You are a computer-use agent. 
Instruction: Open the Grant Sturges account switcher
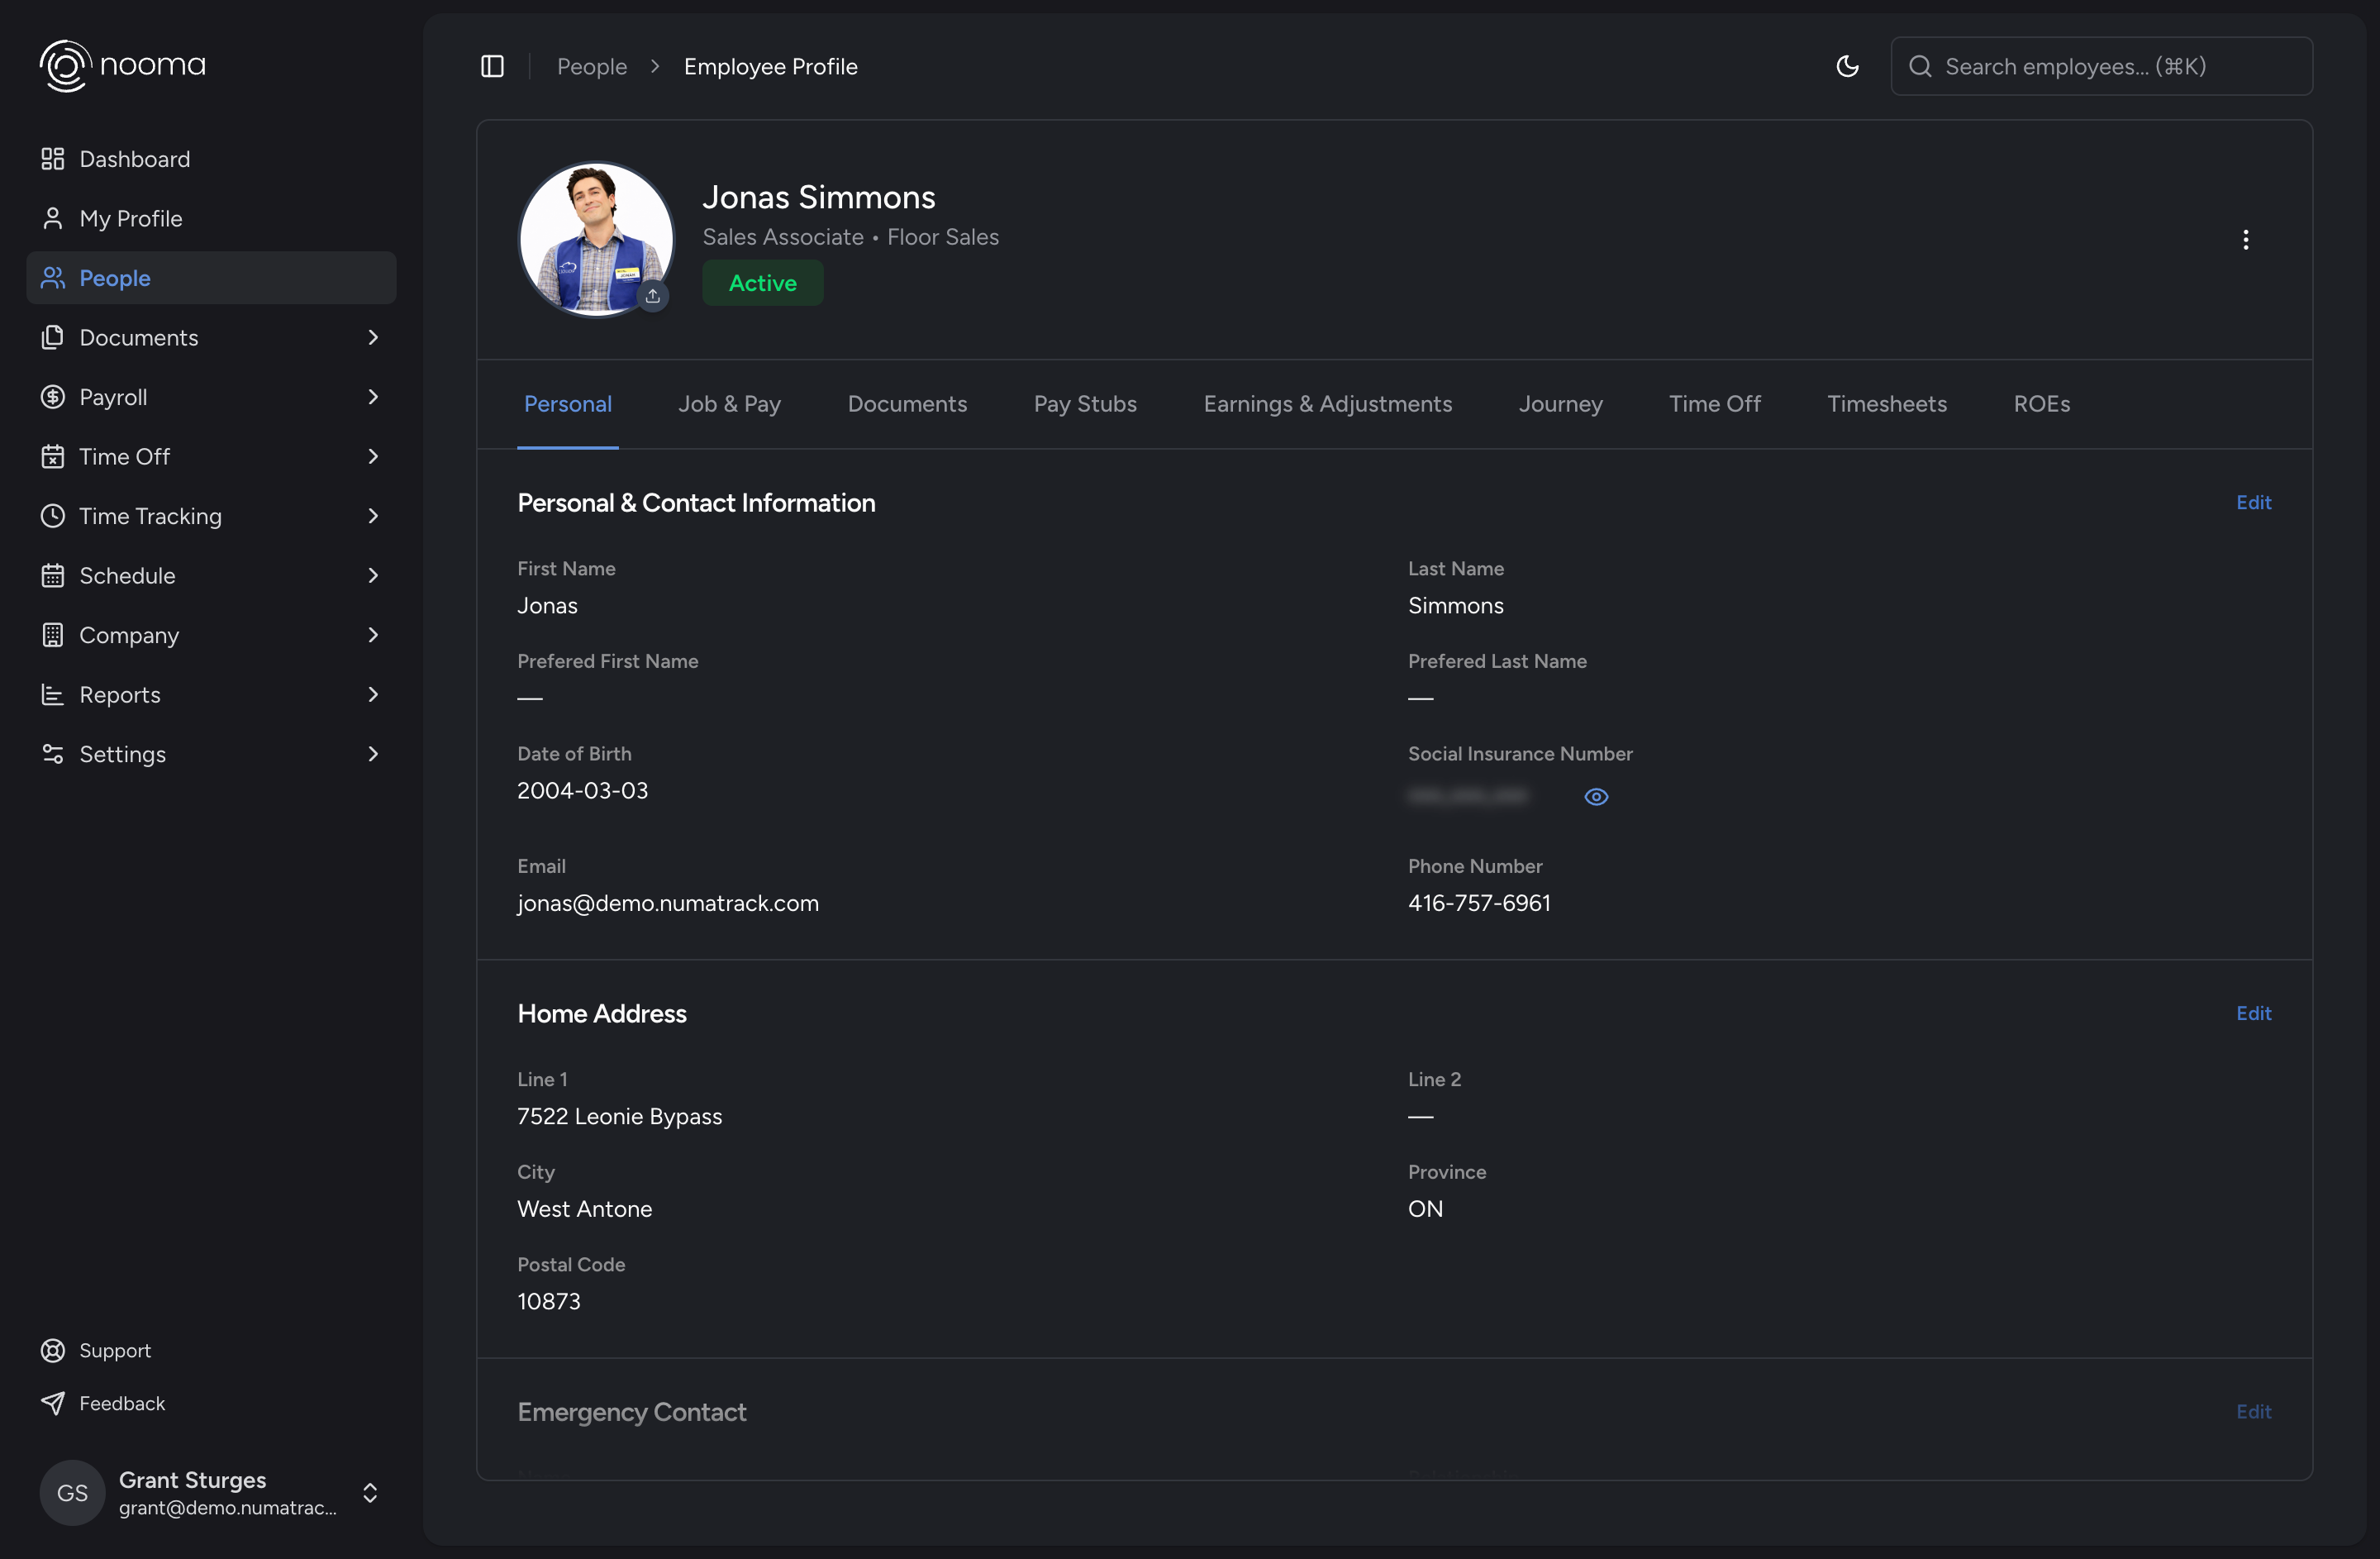[x=211, y=1492]
